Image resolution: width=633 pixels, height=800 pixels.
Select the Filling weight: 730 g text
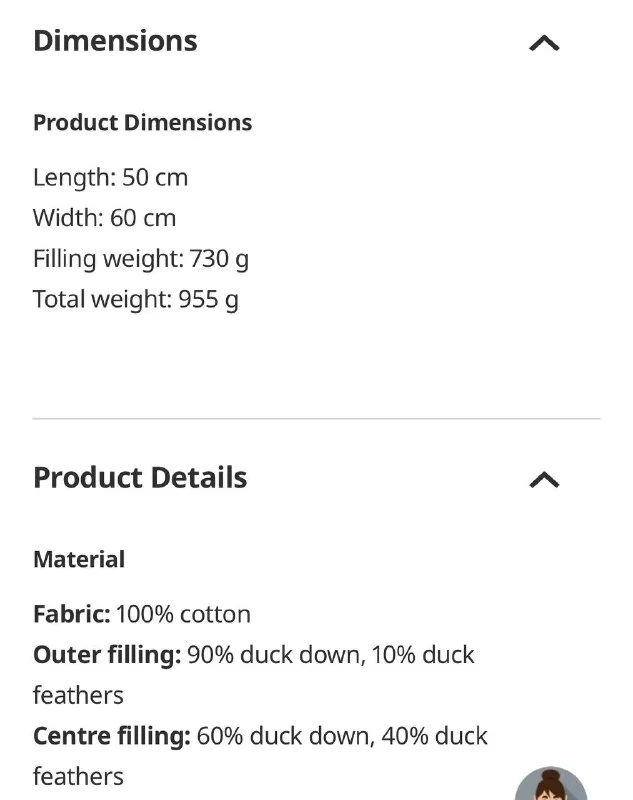(140, 259)
